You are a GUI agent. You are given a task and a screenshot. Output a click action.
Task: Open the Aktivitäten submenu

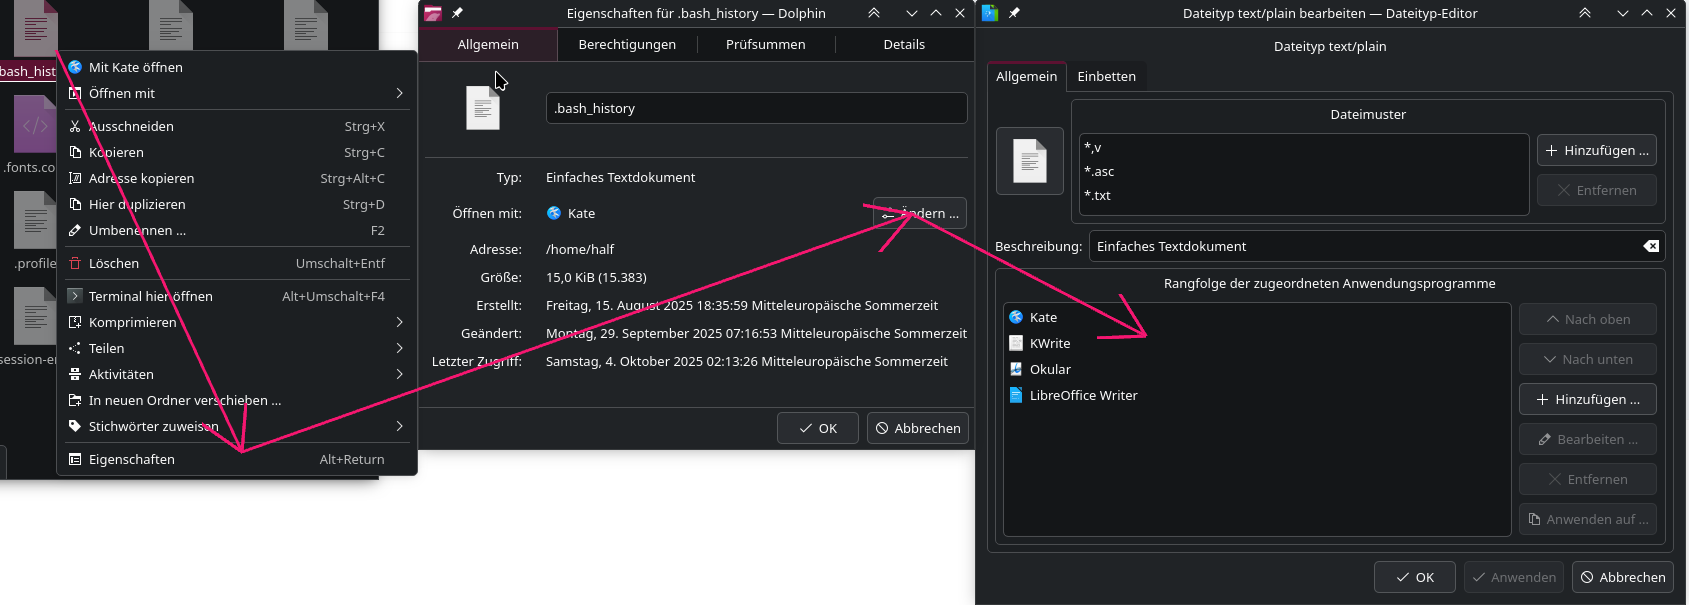click(x=236, y=374)
